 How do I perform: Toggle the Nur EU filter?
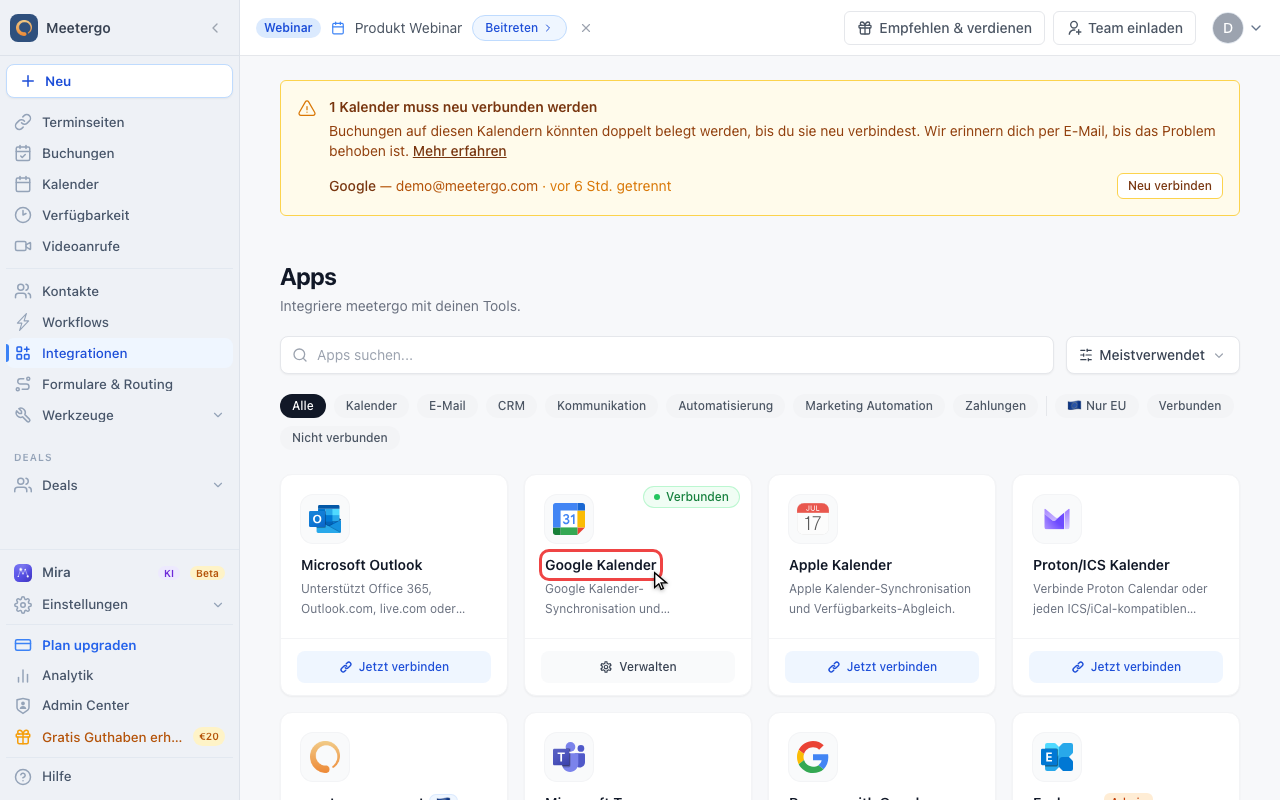click(1097, 406)
